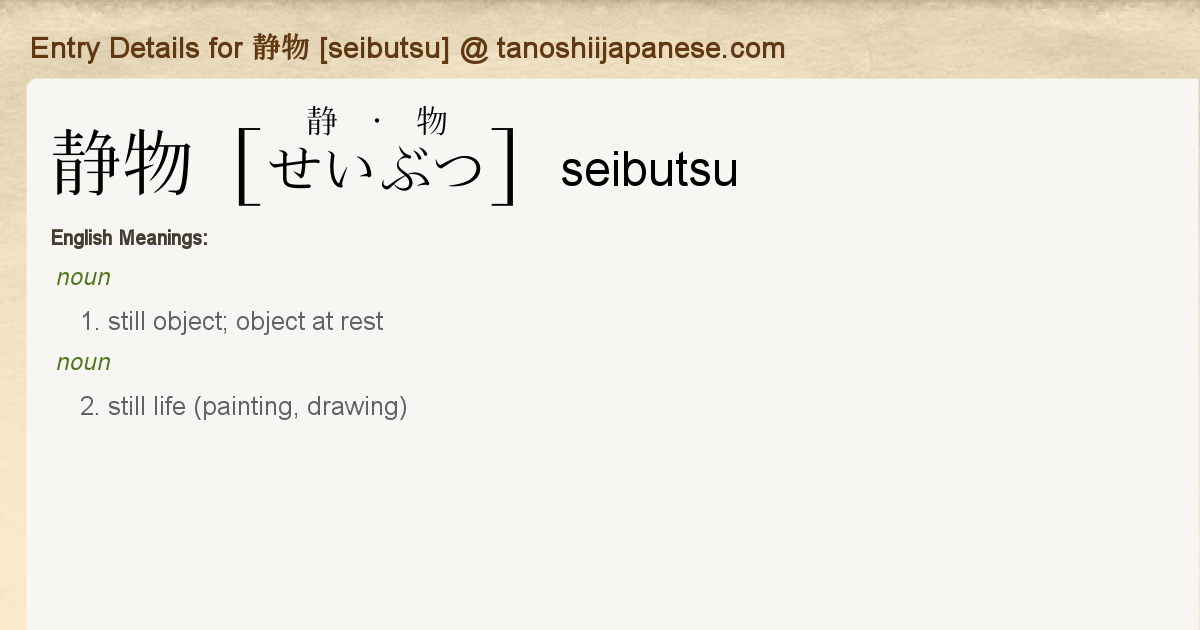This screenshot has width=1200, height=630.
Task: Click the romaji reading seibutsu
Action: coord(649,170)
